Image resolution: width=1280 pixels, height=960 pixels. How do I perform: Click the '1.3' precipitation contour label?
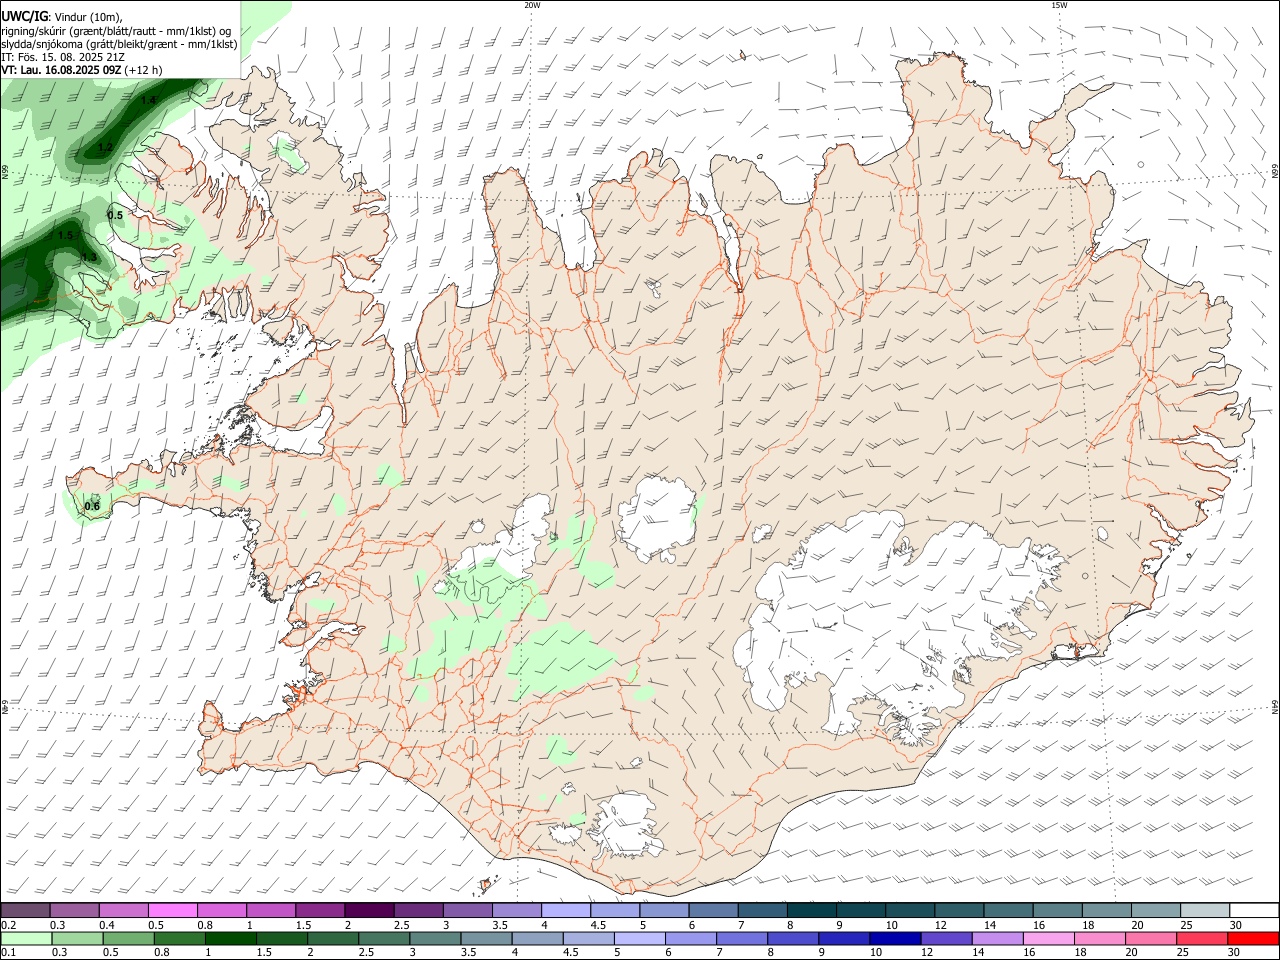89,257
